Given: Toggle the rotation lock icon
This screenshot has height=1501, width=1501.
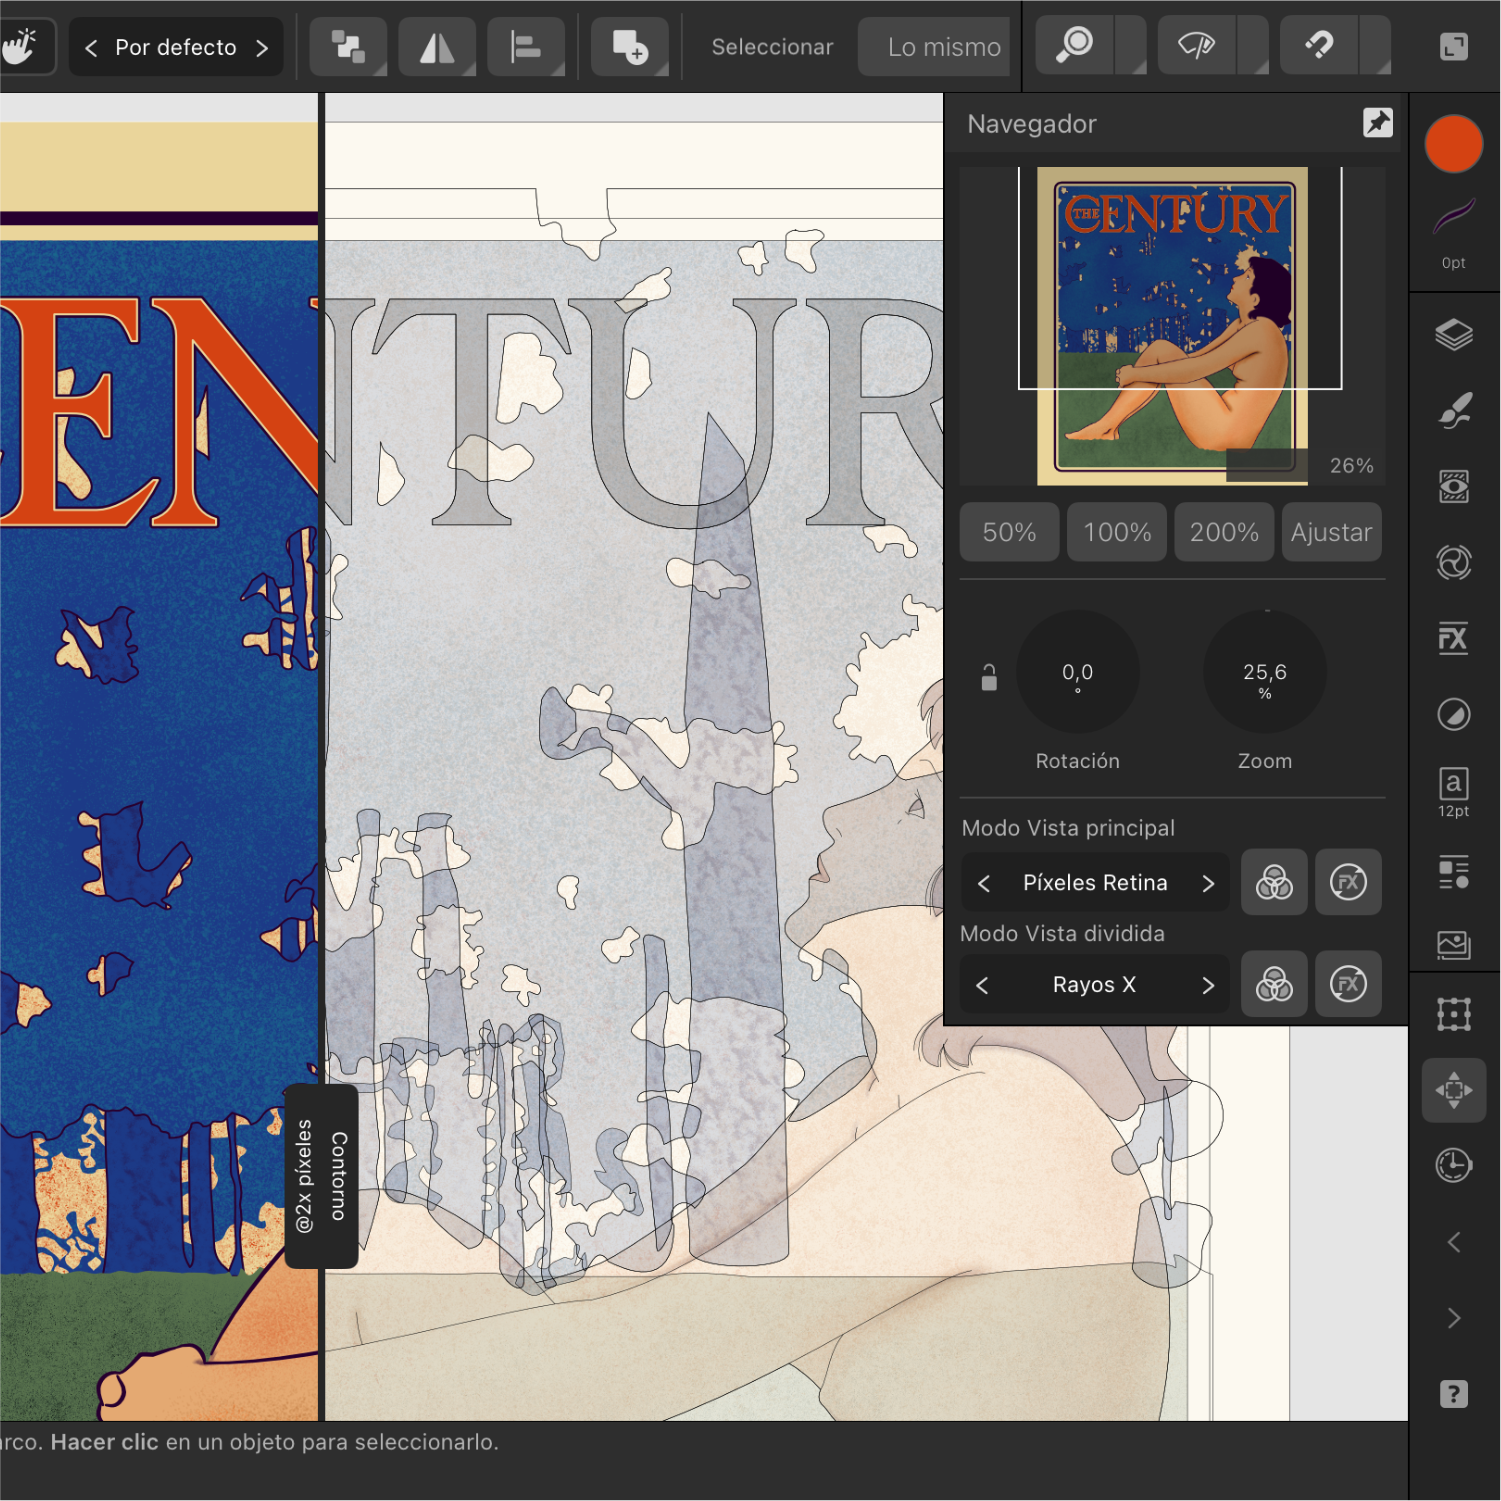Looking at the screenshot, I should [989, 678].
